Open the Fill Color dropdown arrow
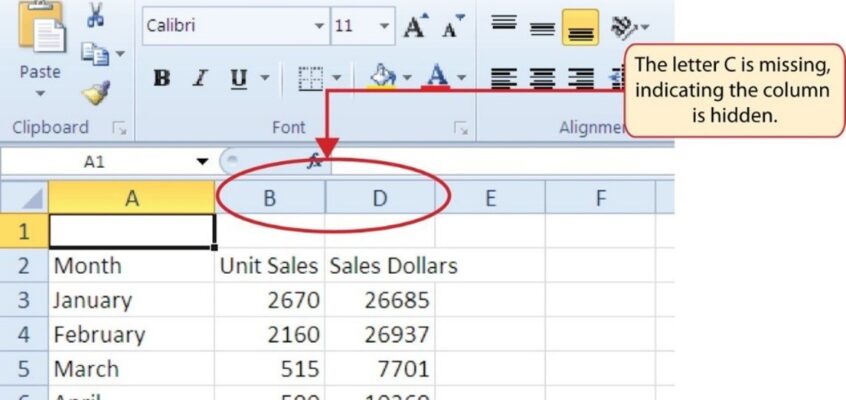 (x=407, y=77)
